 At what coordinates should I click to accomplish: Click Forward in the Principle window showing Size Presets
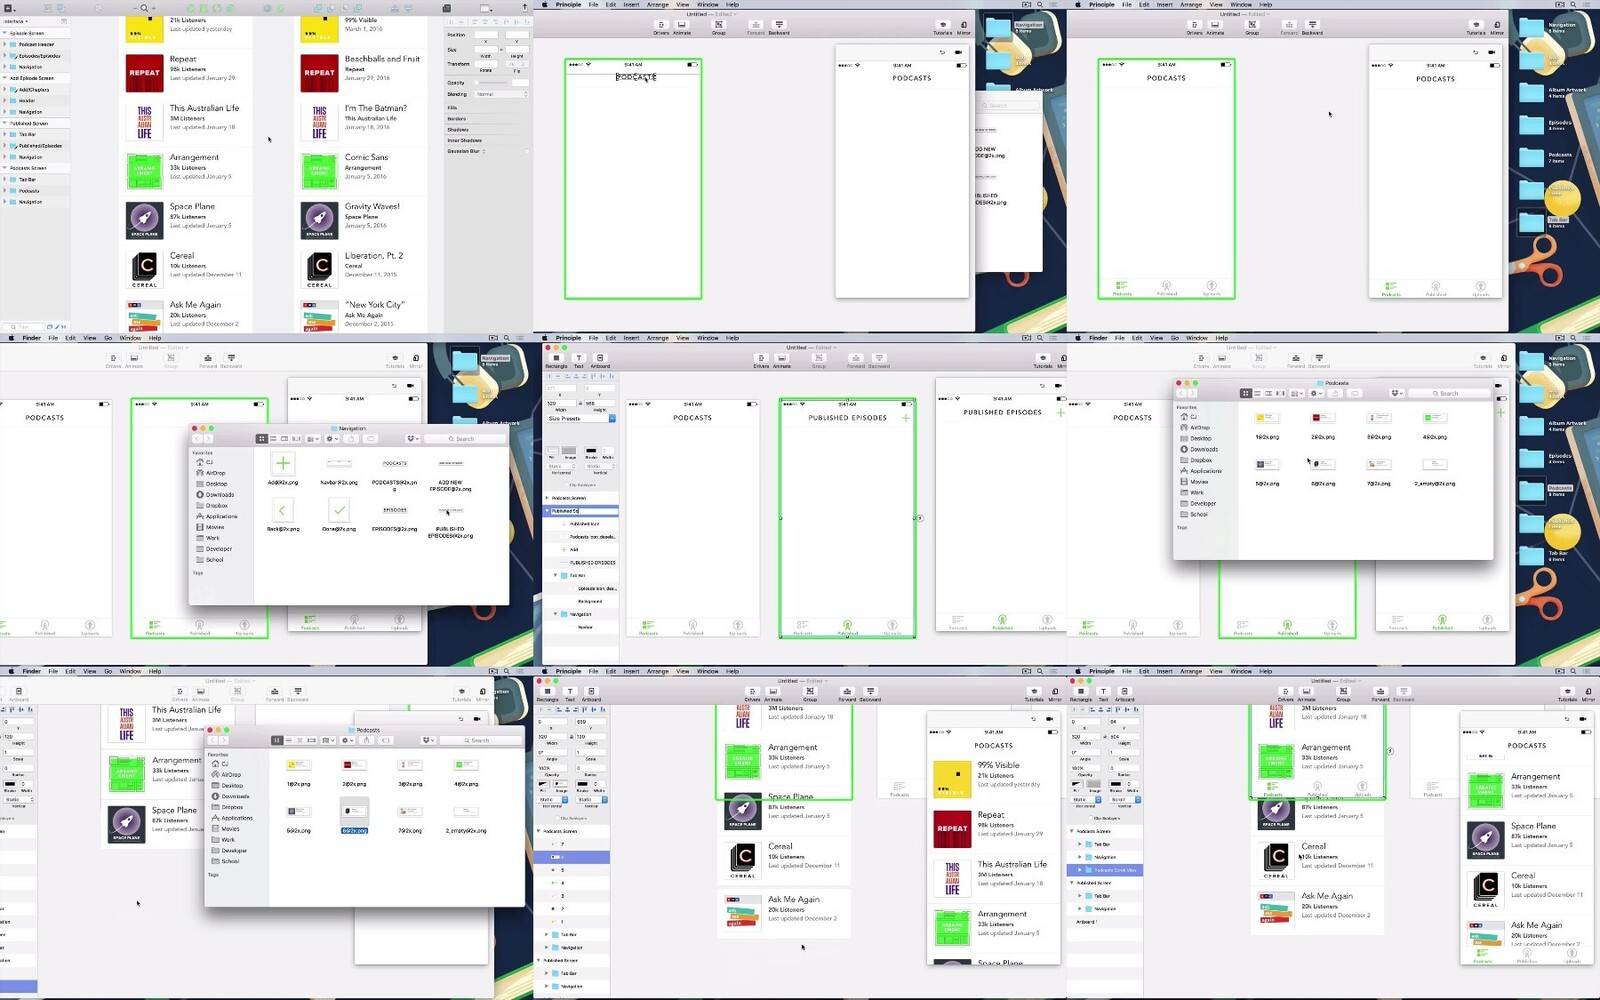click(856, 360)
